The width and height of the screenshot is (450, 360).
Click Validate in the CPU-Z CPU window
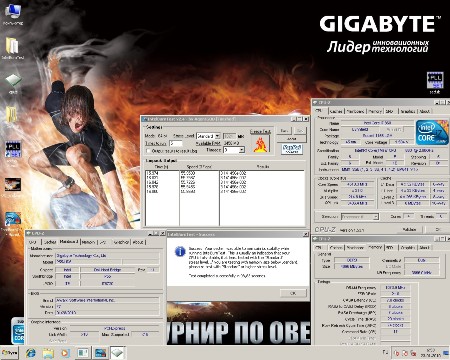pos(409,229)
